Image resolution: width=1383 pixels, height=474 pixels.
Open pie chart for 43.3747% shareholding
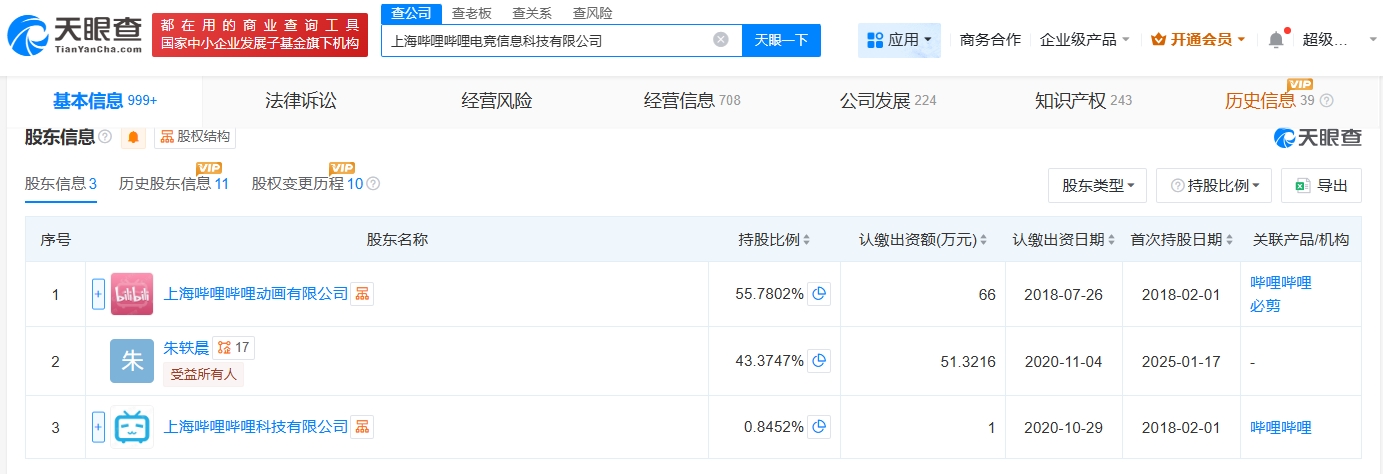[x=819, y=361]
